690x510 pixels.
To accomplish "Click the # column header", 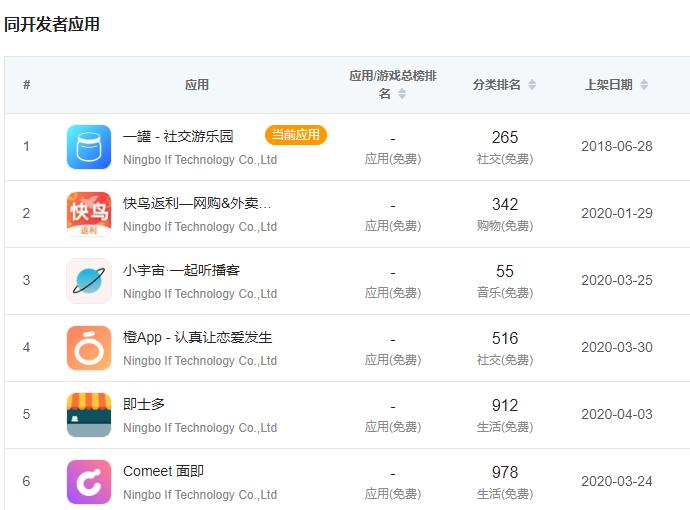I will coord(27,84).
